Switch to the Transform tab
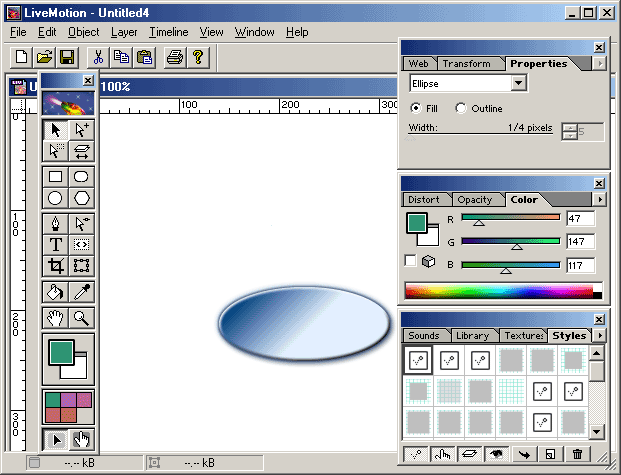The height and width of the screenshot is (475, 621). (469, 64)
